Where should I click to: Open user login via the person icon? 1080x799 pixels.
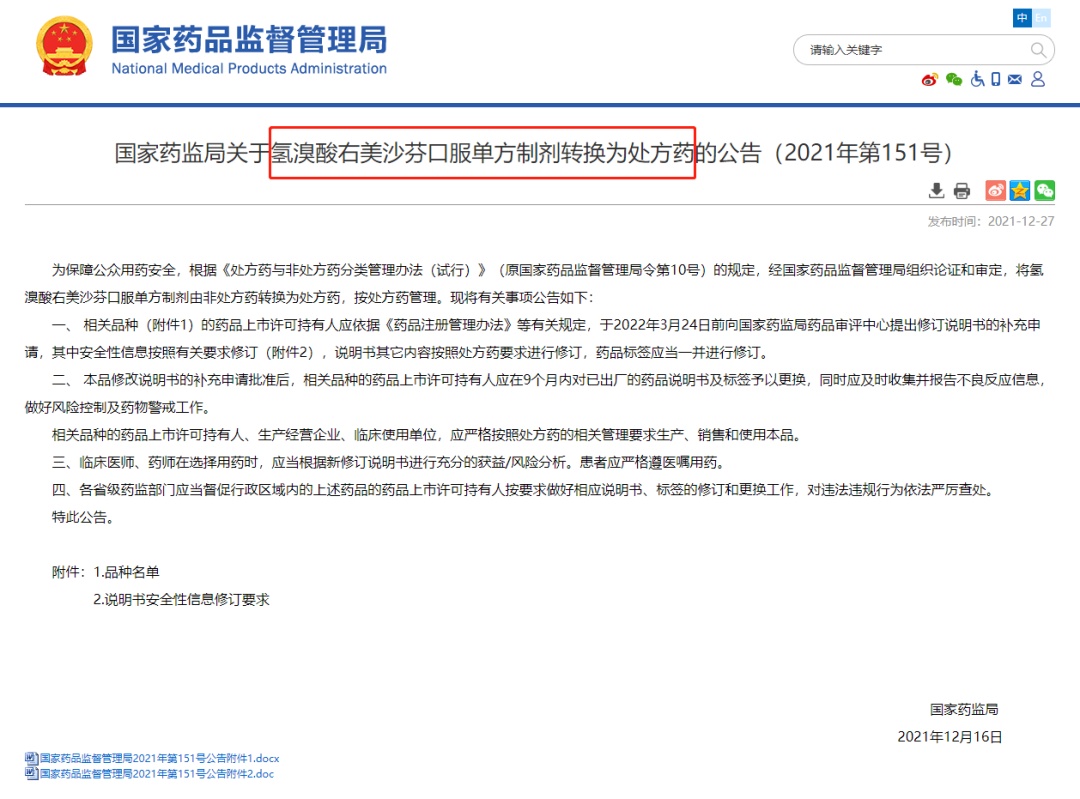pos(1038,80)
